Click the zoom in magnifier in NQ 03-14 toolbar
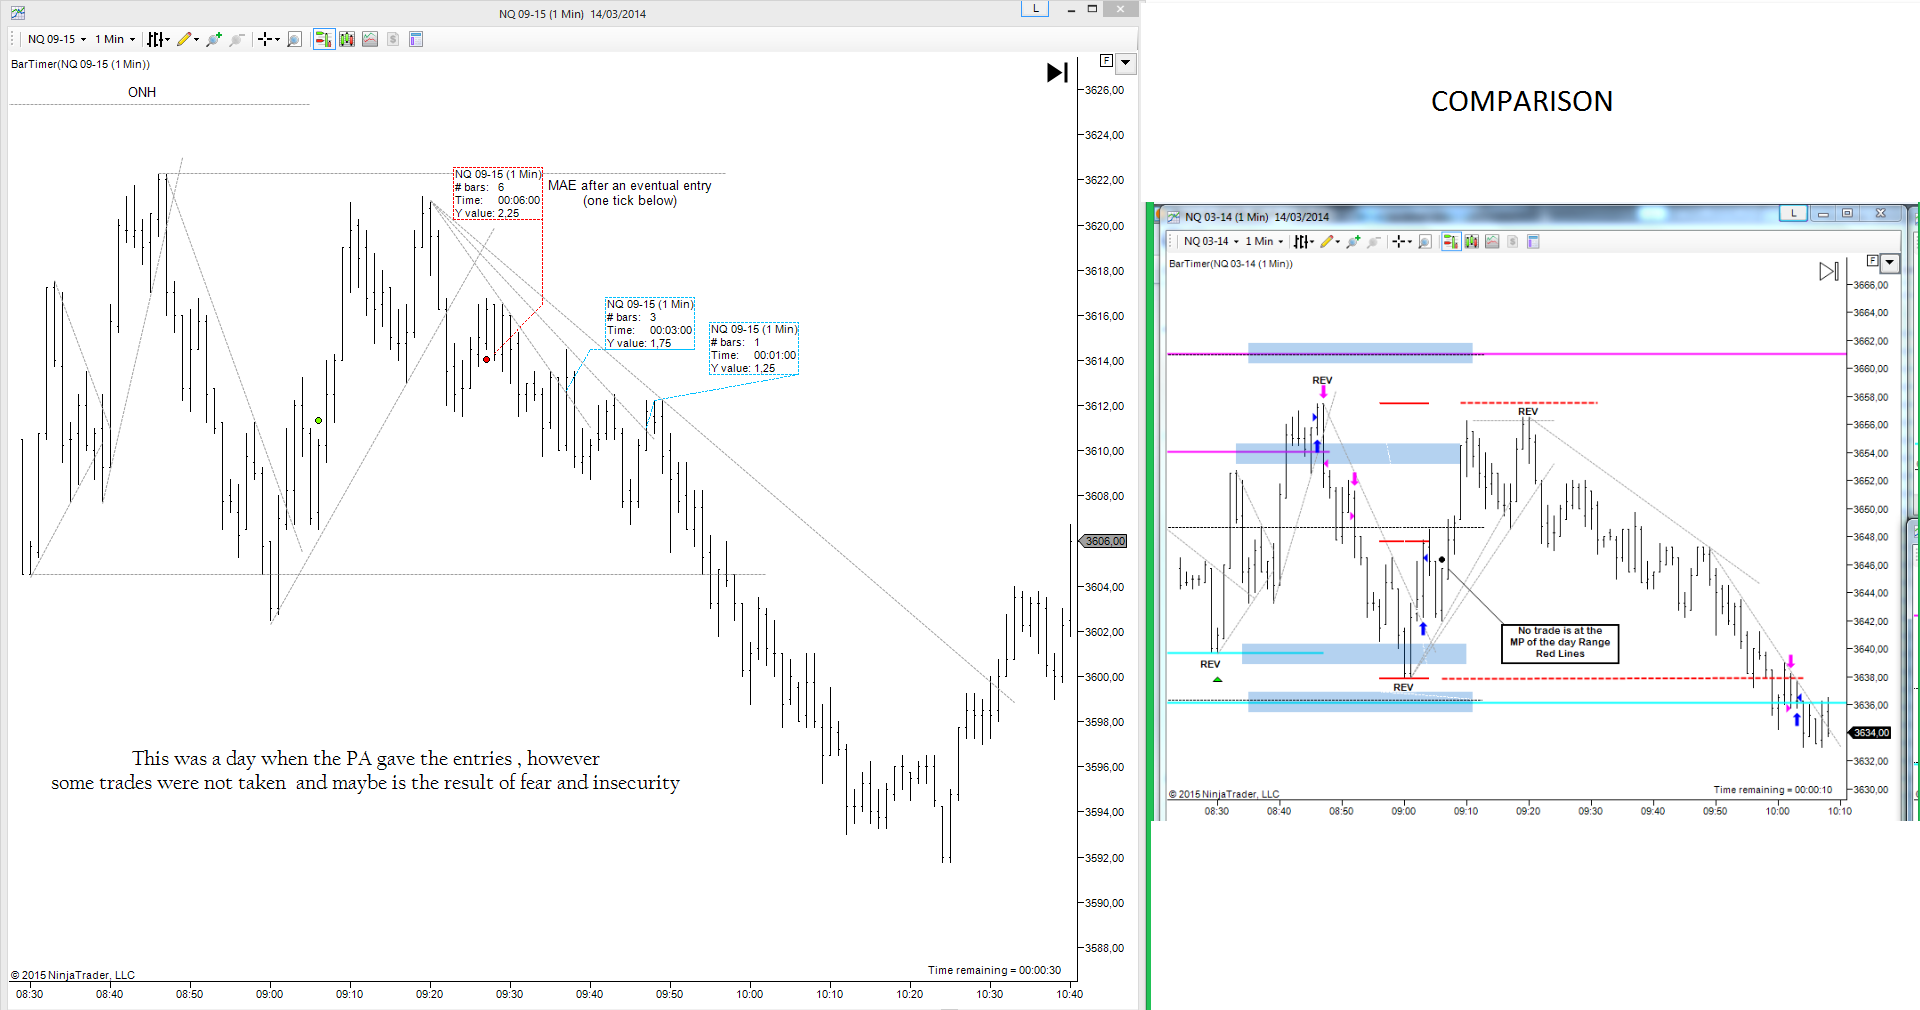 point(1353,241)
